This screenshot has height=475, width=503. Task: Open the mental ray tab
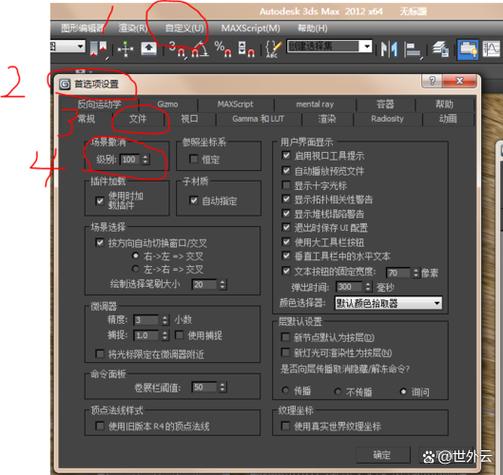pyautogui.click(x=315, y=104)
